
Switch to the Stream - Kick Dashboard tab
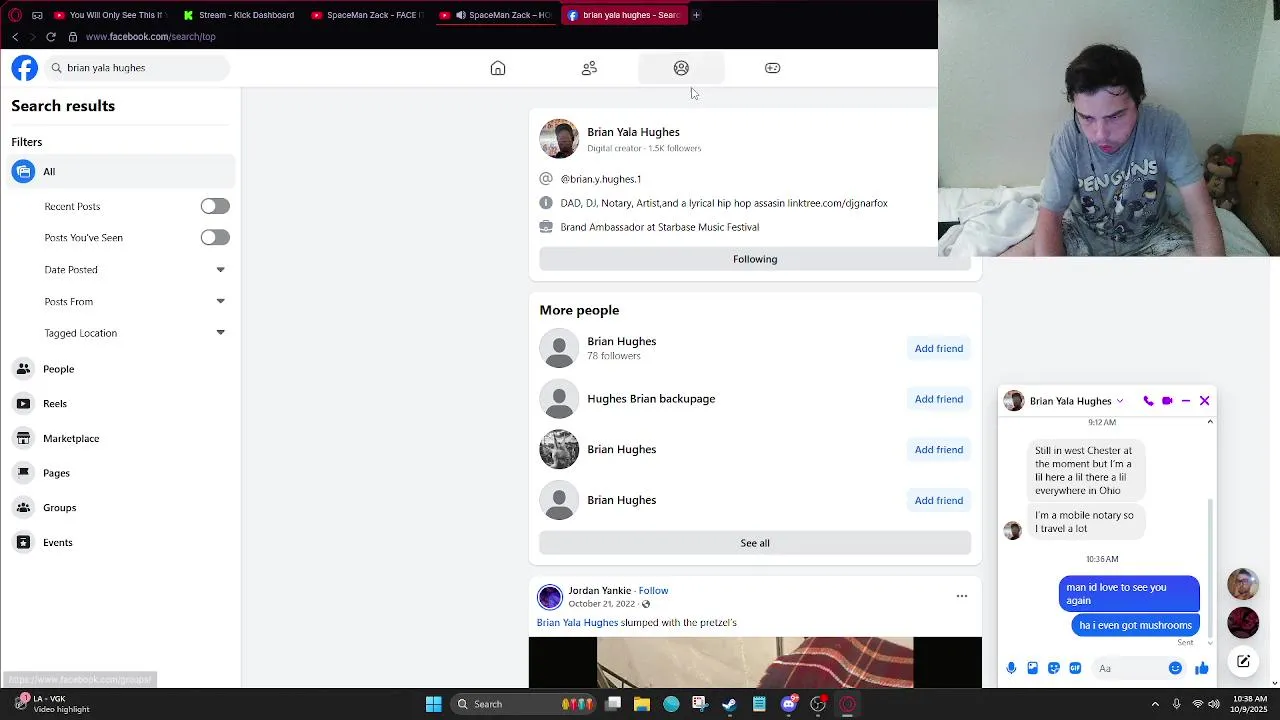coord(239,15)
